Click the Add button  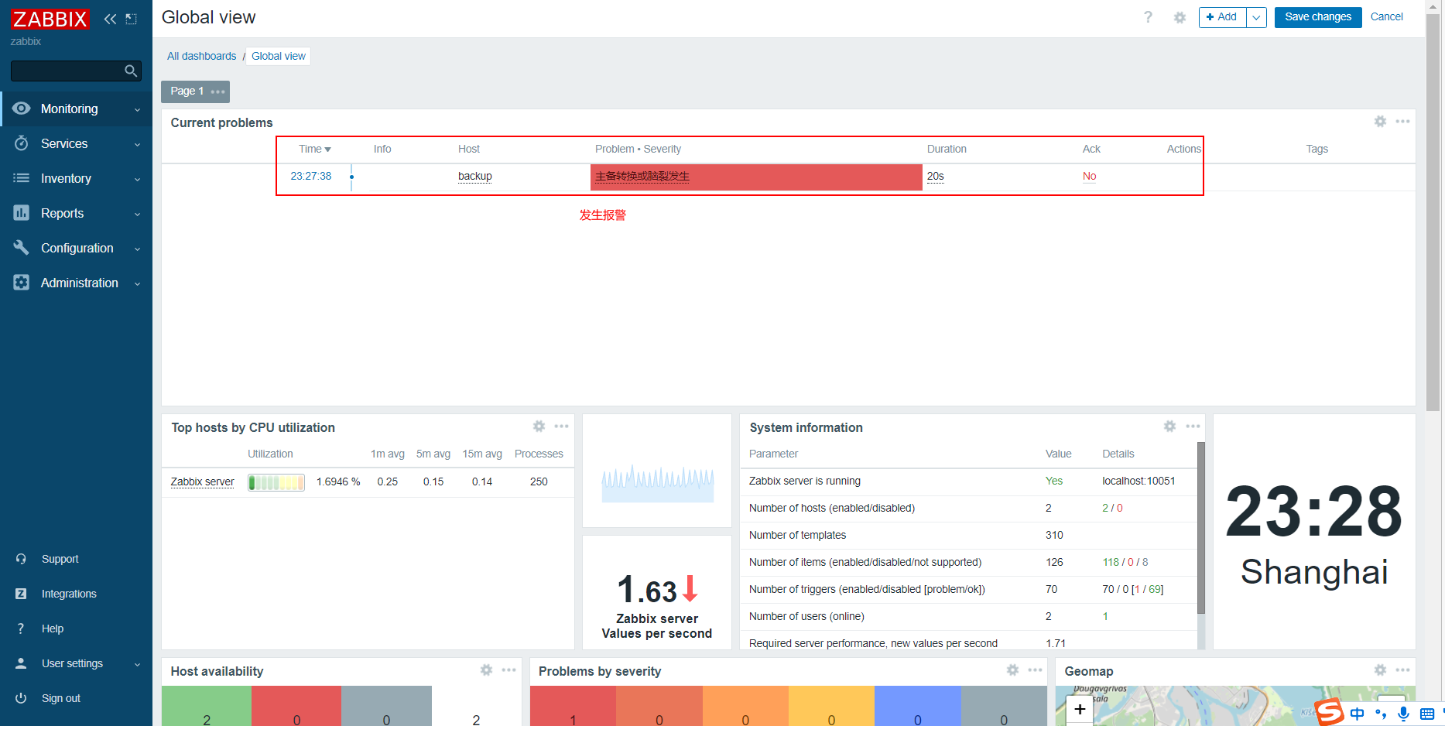pos(1222,17)
